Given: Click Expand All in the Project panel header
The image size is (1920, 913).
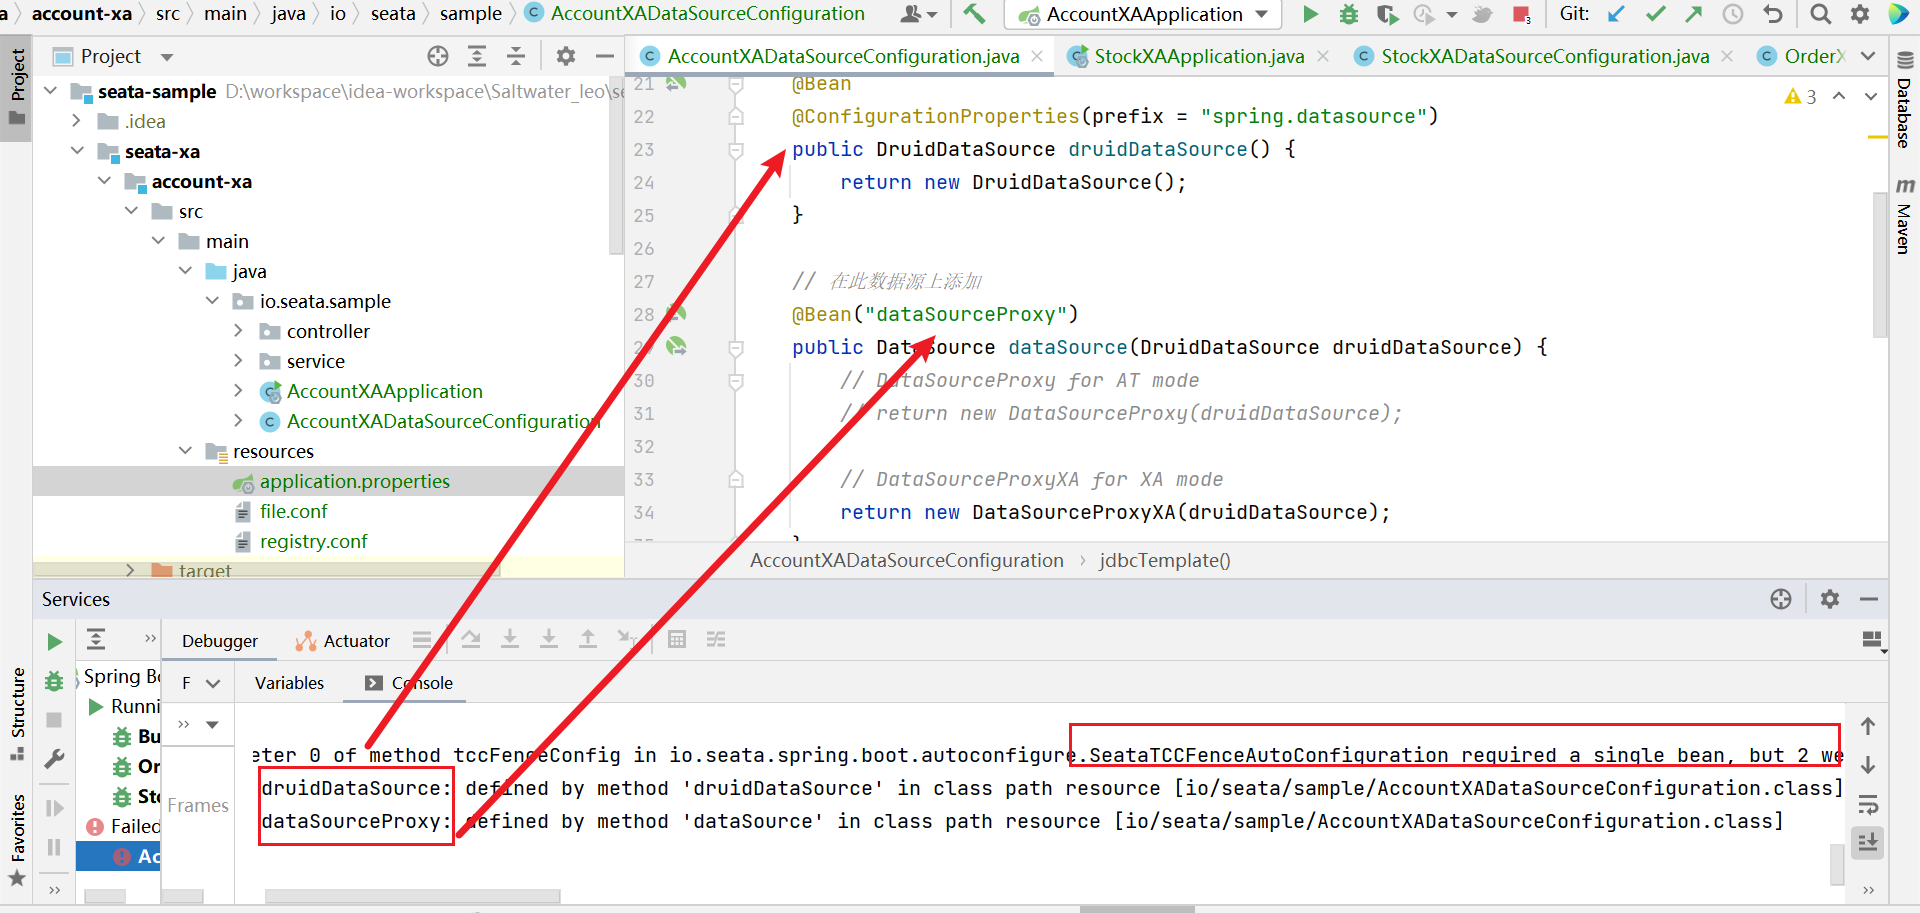Looking at the screenshot, I should [477, 56].
